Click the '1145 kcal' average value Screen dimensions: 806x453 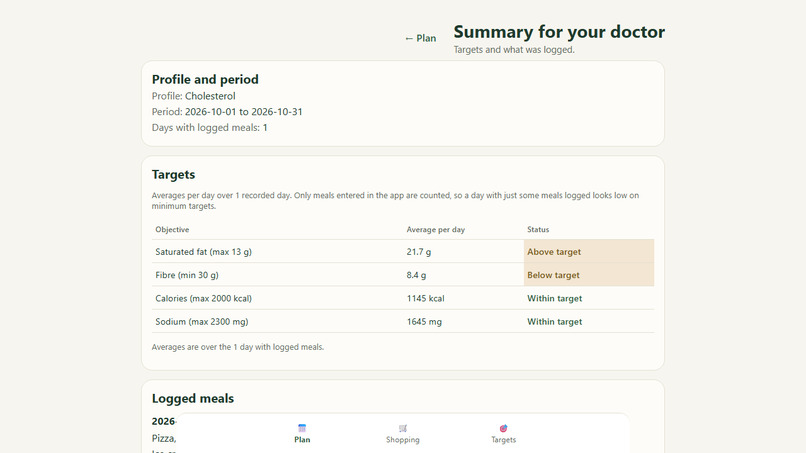coord(426,298)
